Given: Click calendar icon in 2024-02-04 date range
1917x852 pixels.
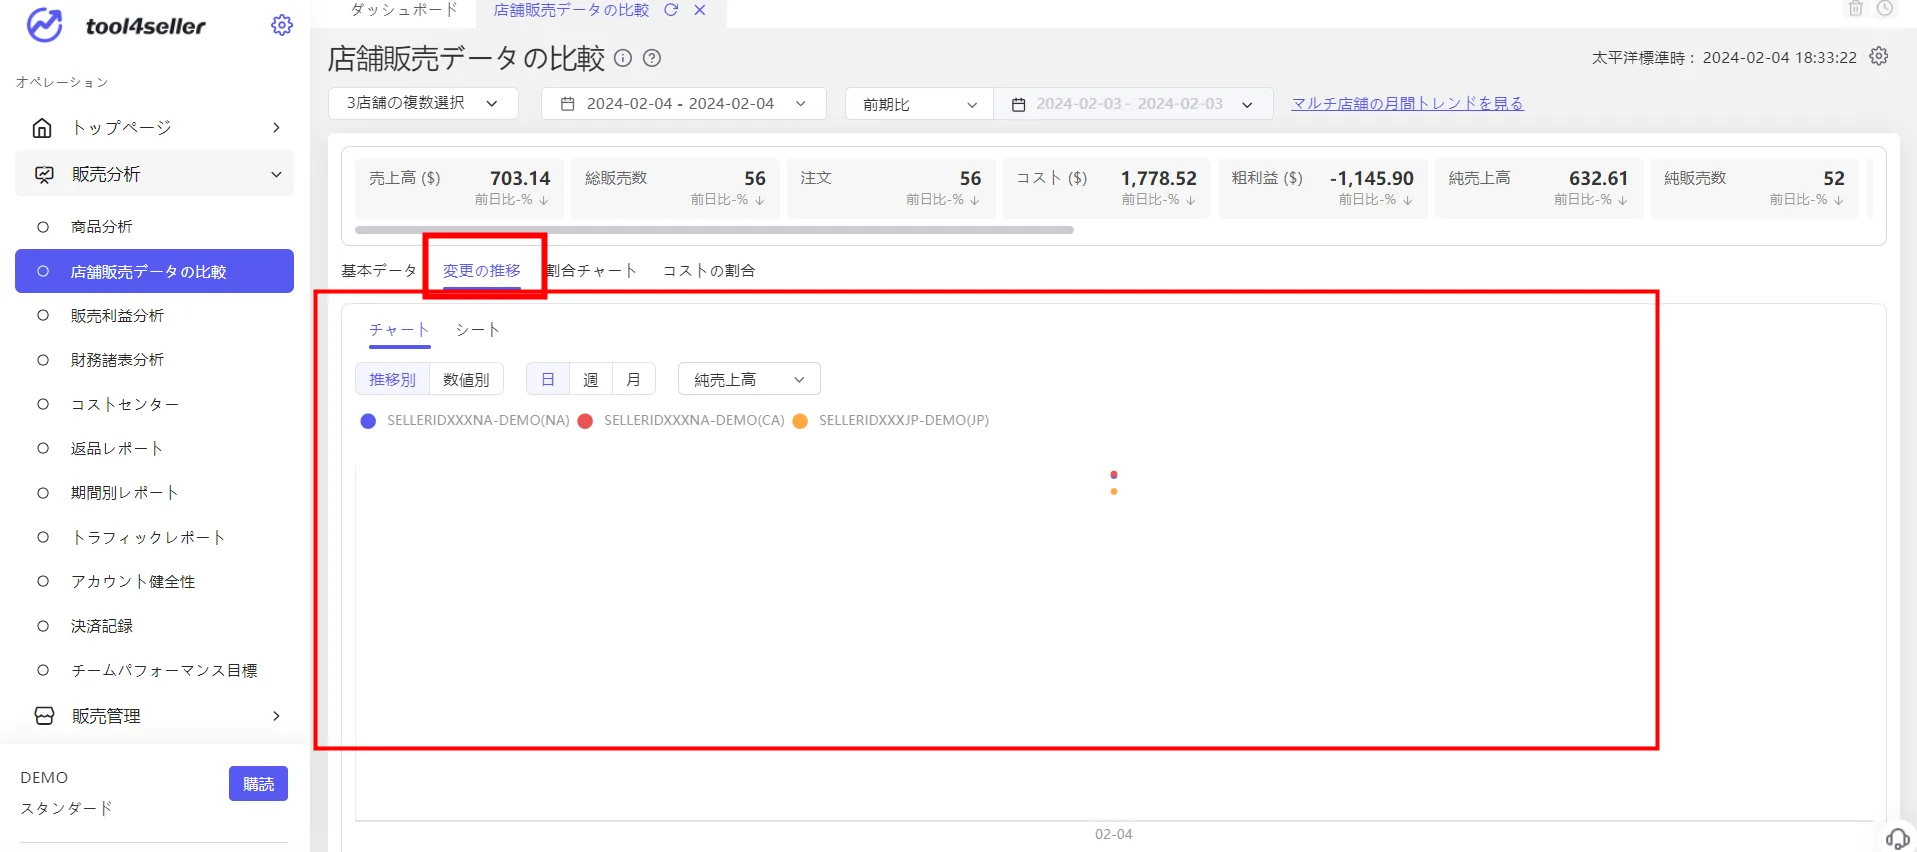Looking at the screenshot, I should tap(567, 104).
